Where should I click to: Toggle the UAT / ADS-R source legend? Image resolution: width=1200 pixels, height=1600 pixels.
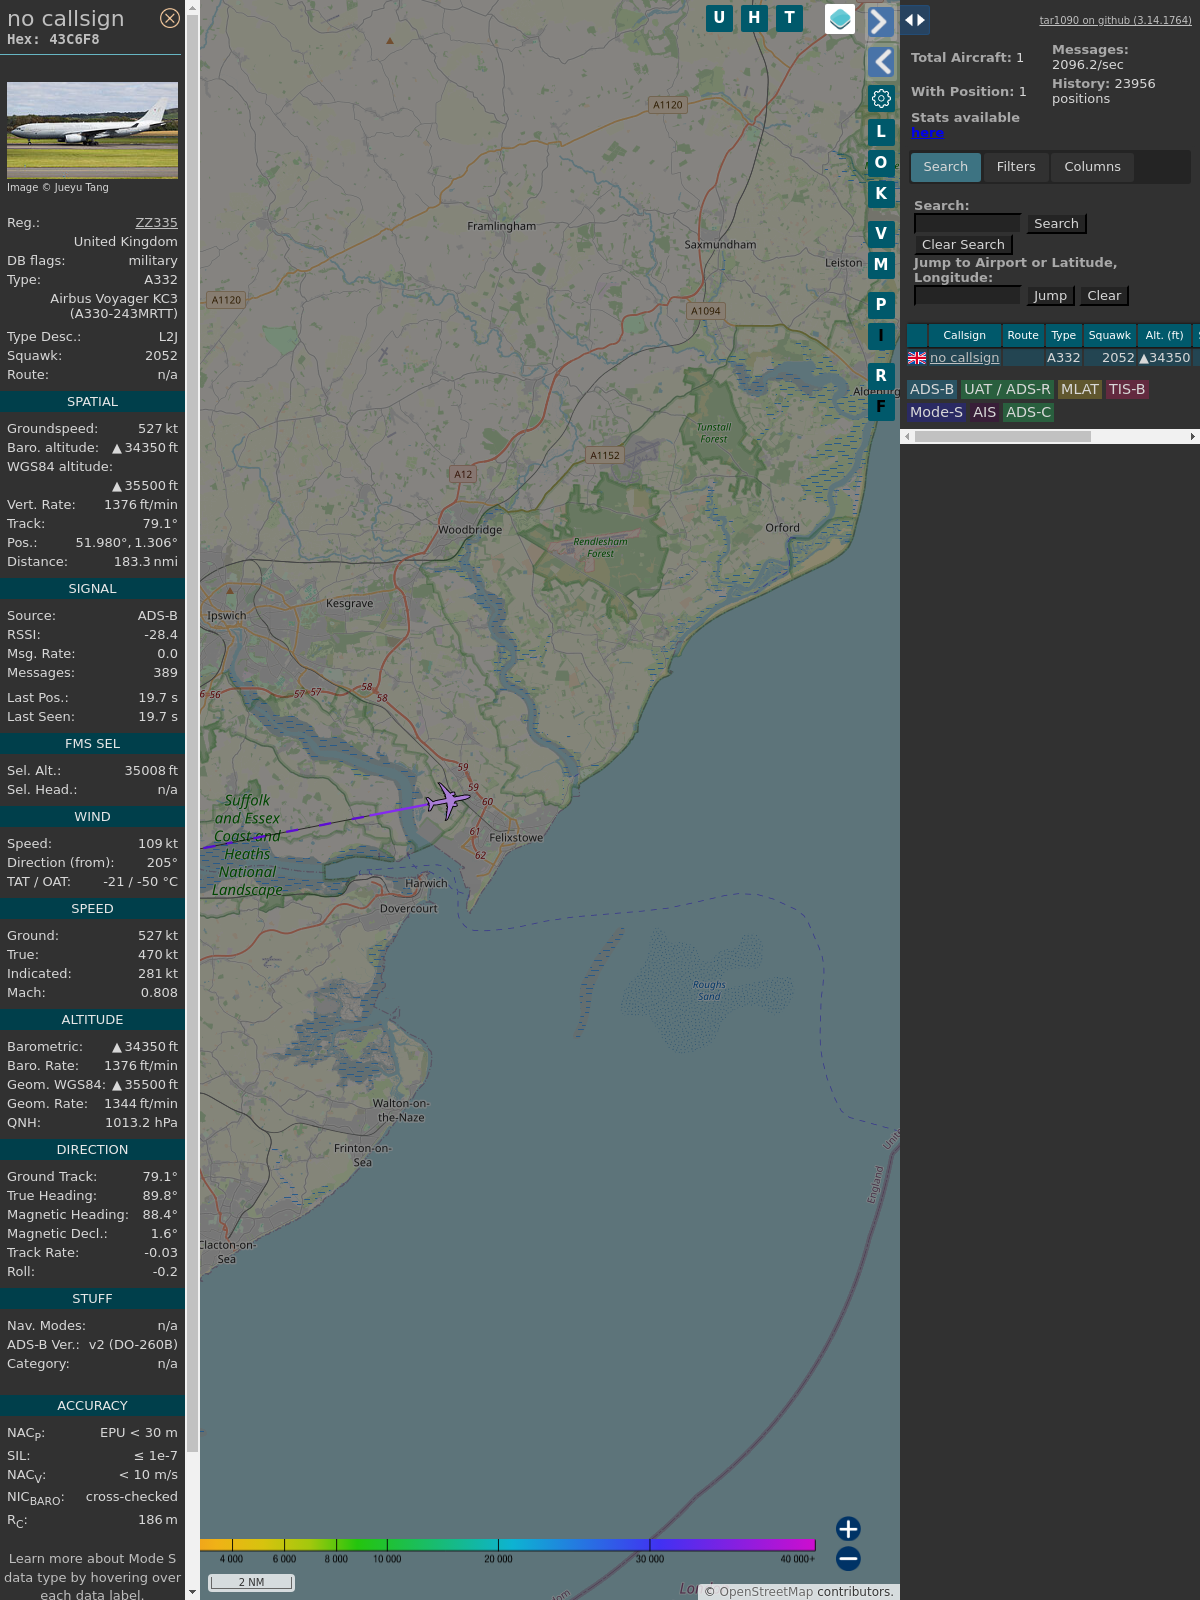(x=1007, y=390)
